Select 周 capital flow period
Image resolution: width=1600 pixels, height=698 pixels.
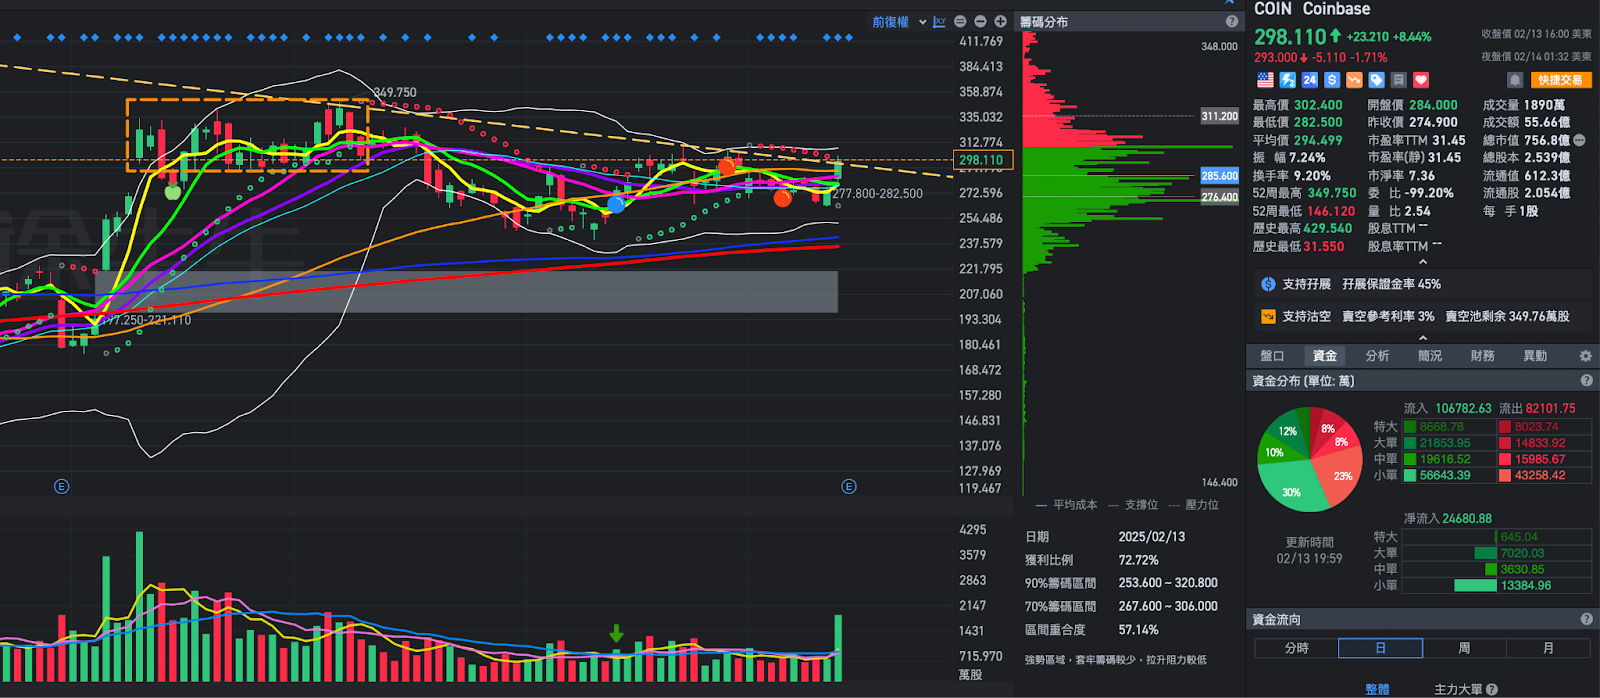click(1464, 648)
